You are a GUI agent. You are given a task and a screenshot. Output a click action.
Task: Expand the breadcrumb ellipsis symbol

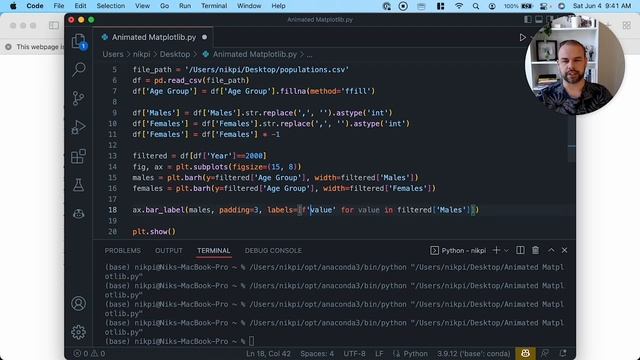pyautogui.click(x=309, y=54)
